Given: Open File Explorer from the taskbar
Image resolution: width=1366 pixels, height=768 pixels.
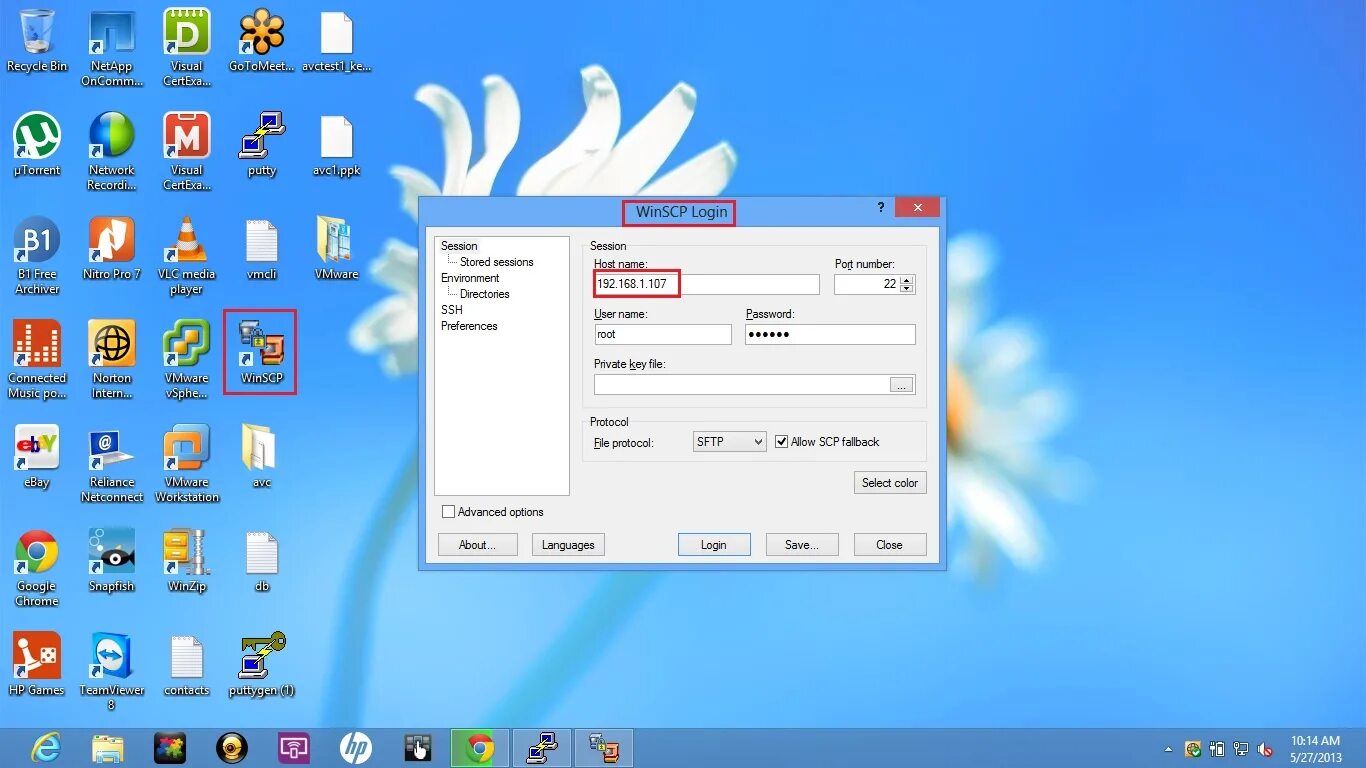Looking at the screenshot, I should click(x=108, y=748).
